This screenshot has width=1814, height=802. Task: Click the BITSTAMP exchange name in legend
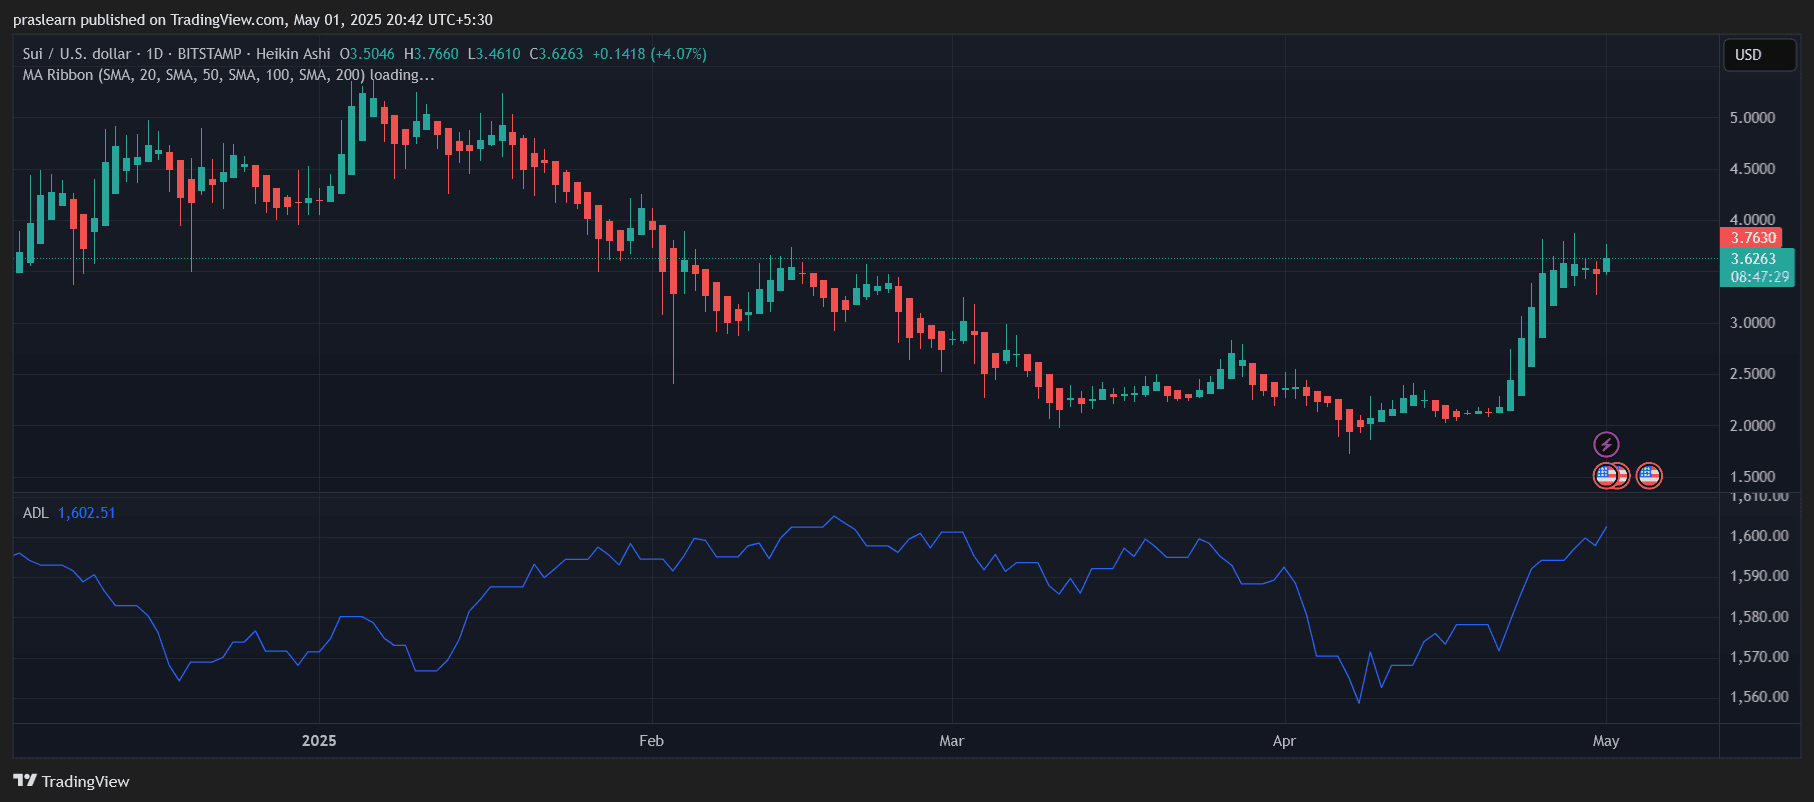209,54
